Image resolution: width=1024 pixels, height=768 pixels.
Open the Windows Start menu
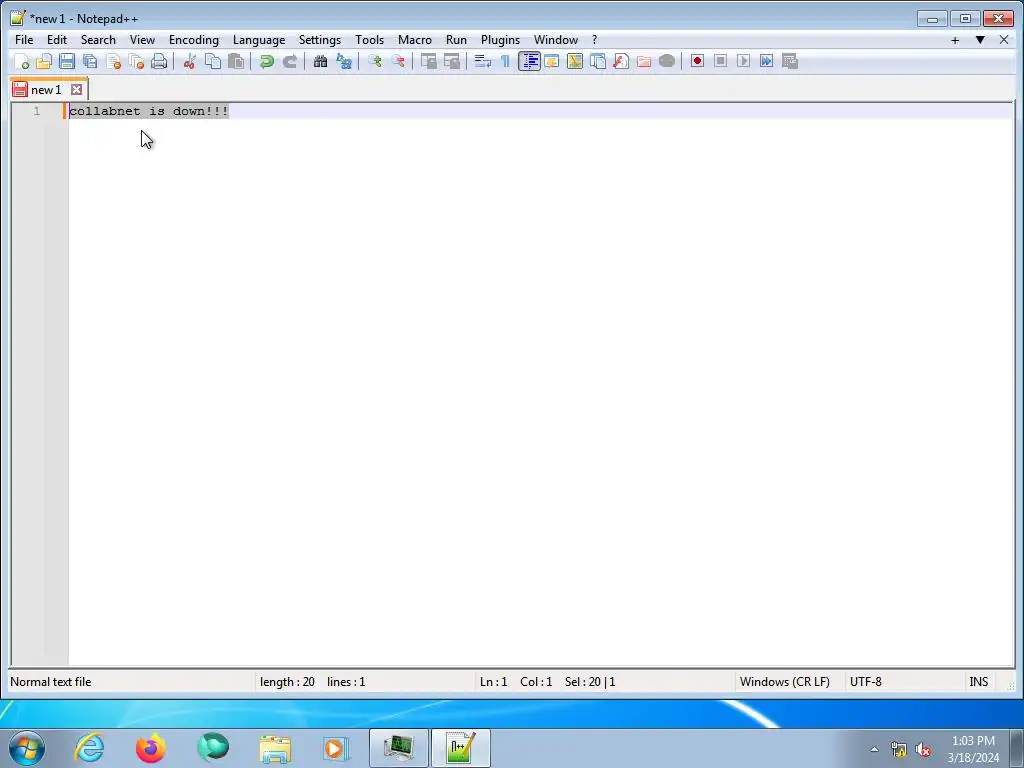tap(27, 748)
